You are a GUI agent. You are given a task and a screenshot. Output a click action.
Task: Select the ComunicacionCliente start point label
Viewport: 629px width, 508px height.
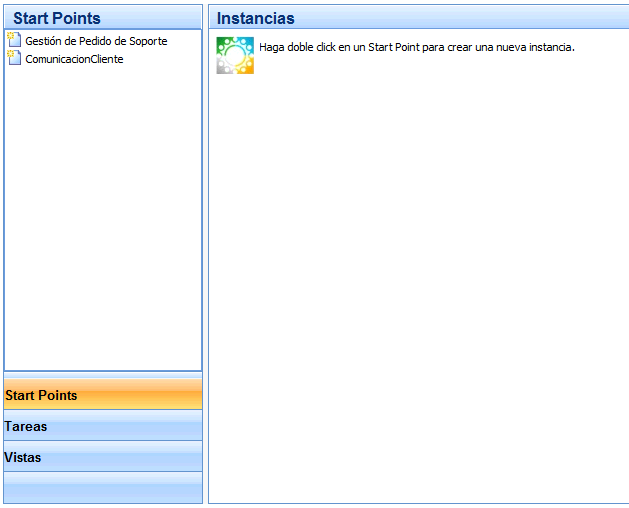click(74, 59)
